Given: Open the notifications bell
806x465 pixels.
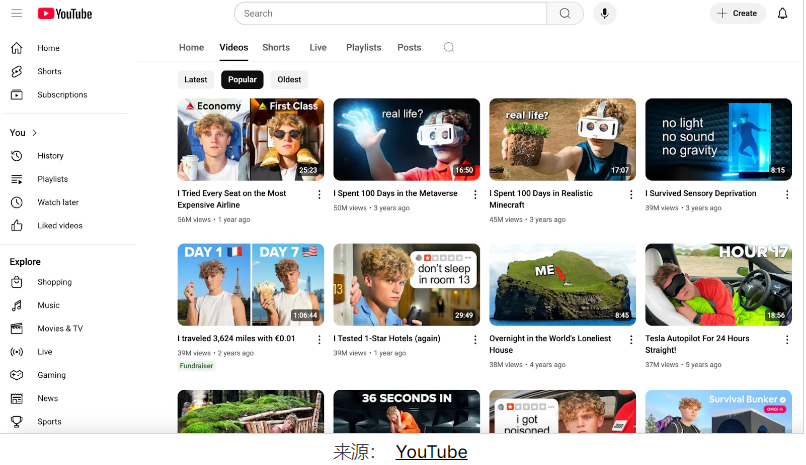Looking at the screenshot, I should pyautogui.click(x=783, y=13).
